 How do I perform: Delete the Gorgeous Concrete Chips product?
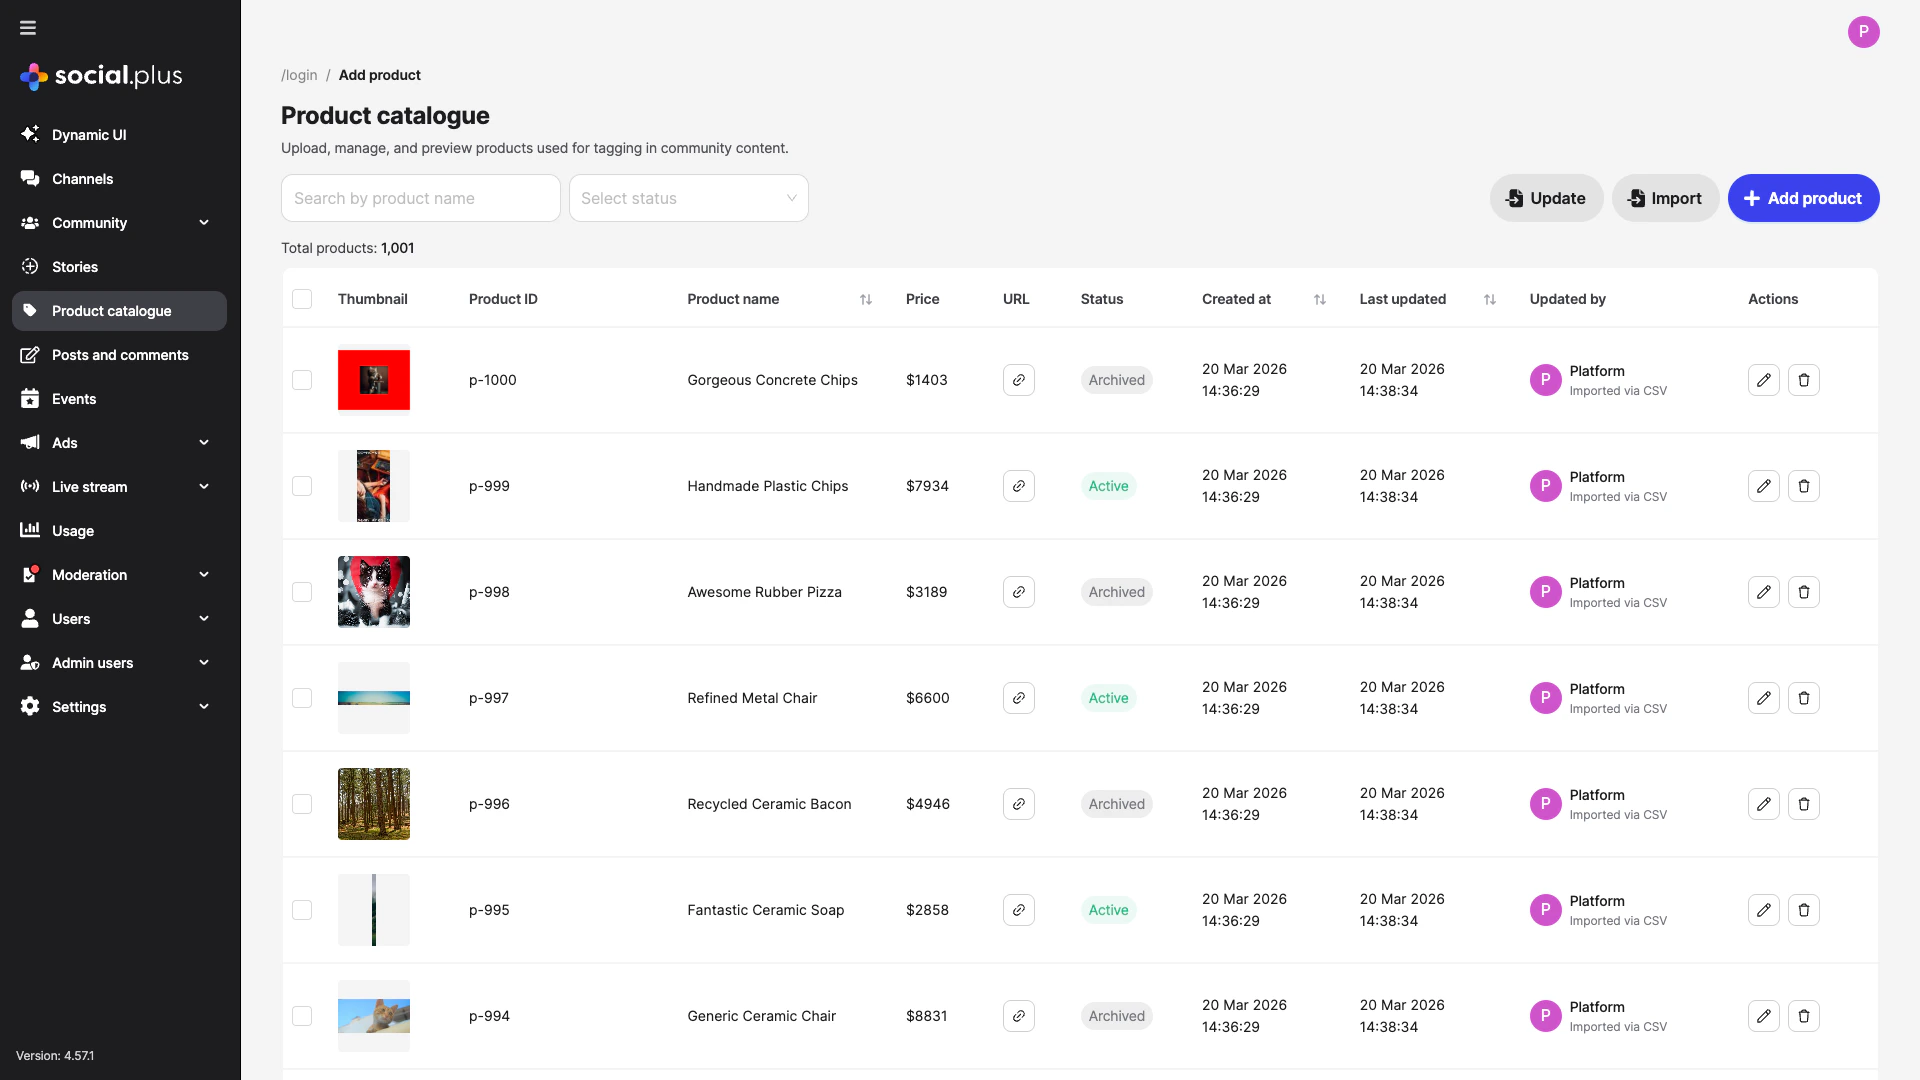[1803, 380]
